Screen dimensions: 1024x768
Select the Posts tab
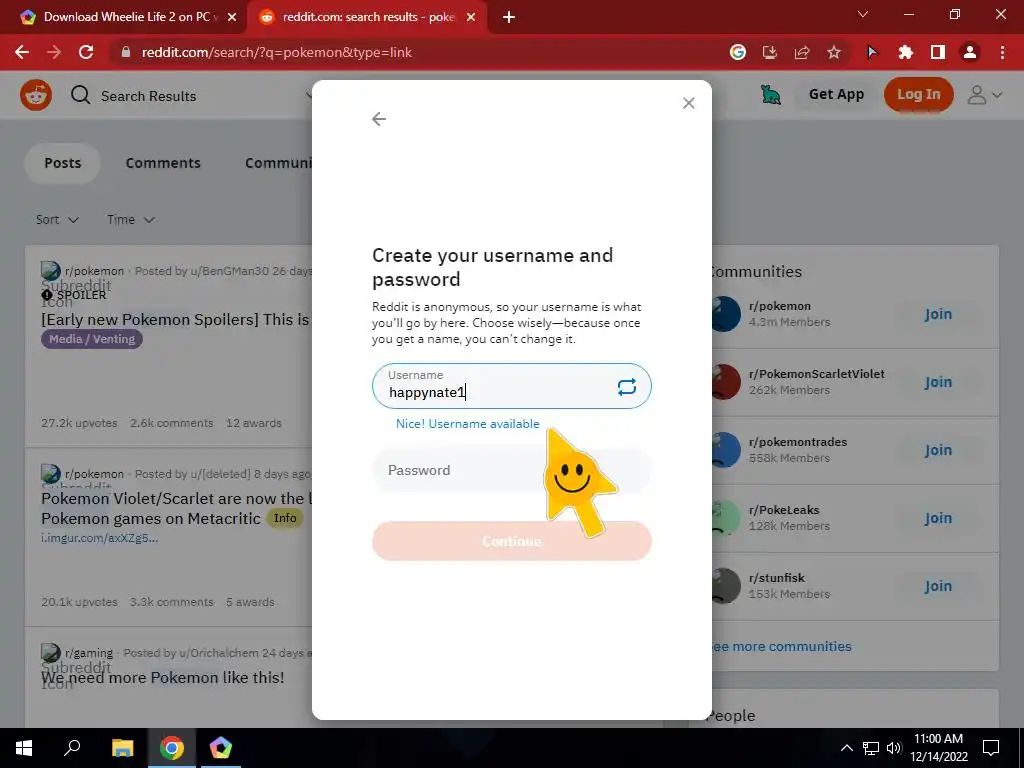pos(63,163)
